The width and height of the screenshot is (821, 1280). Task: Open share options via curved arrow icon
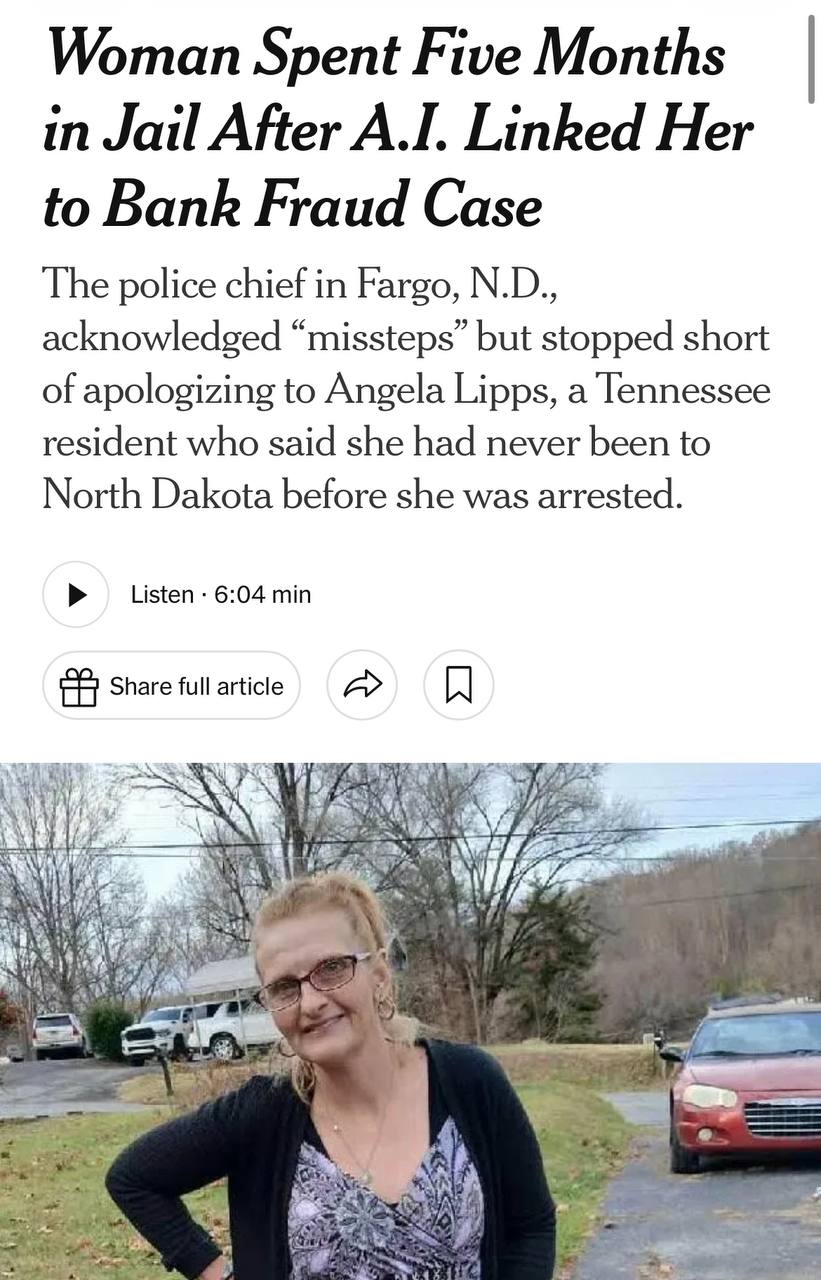[x=362, y=685]
